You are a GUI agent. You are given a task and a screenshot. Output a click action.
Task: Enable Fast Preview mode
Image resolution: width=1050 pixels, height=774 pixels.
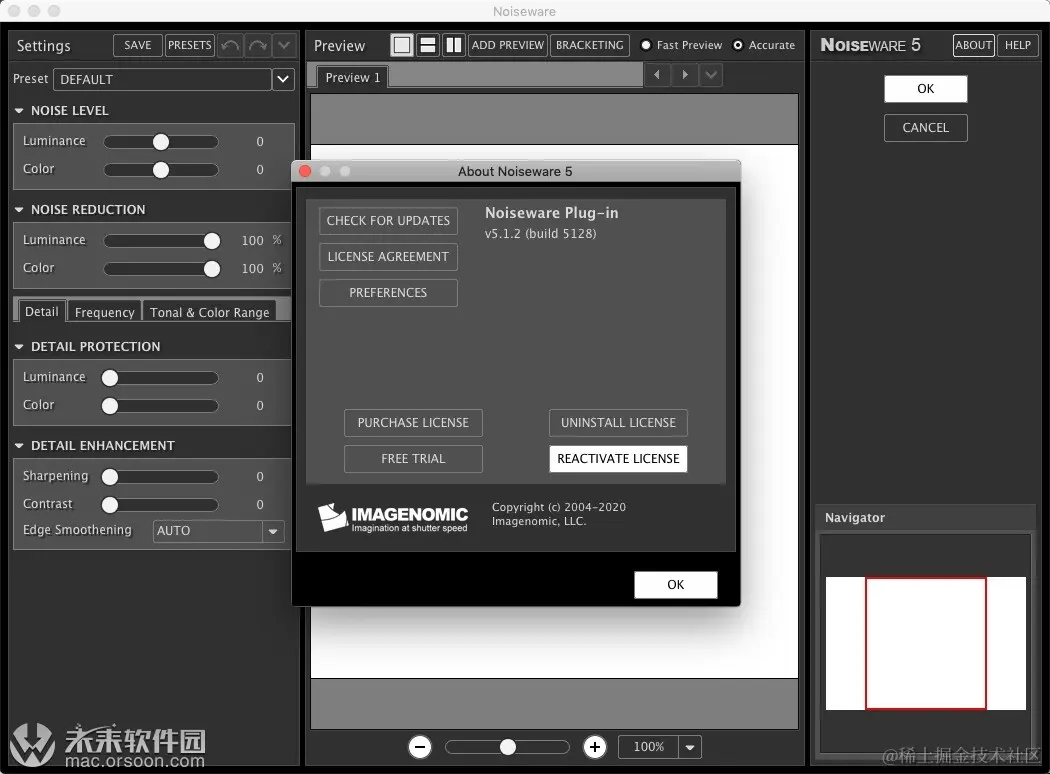coord(646,45)
